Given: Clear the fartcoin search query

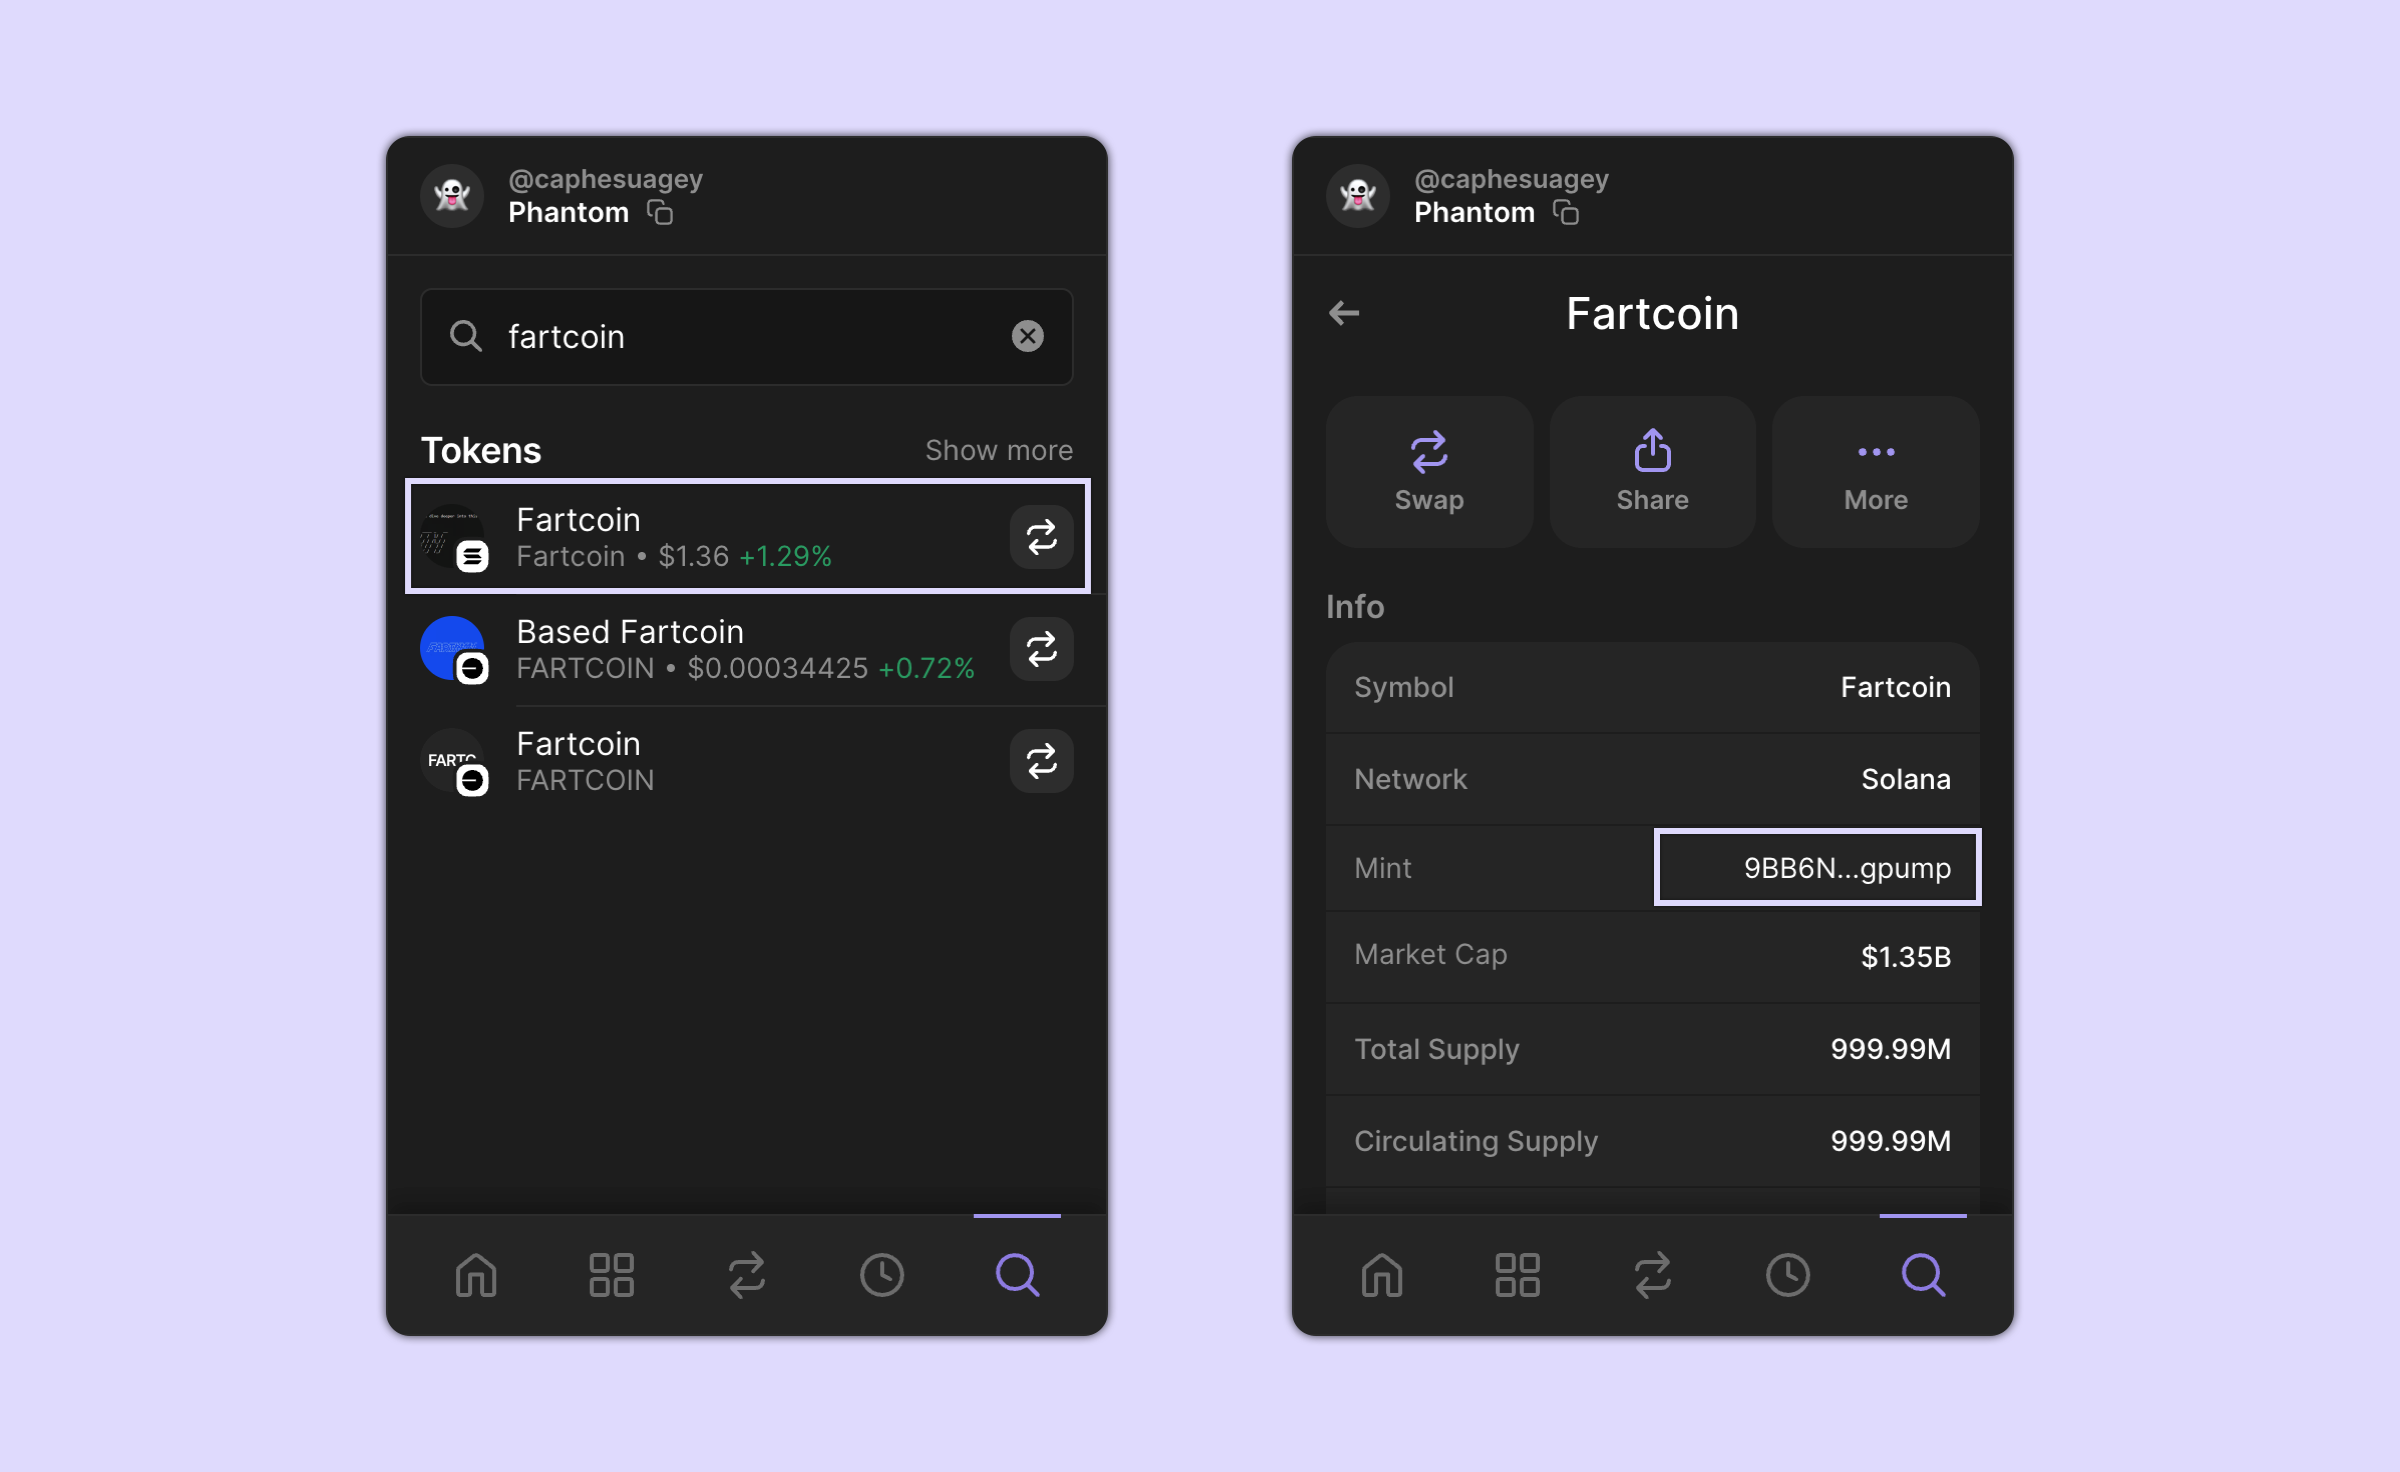Looking at the screenshot, I should click(x=1027, y=336).
